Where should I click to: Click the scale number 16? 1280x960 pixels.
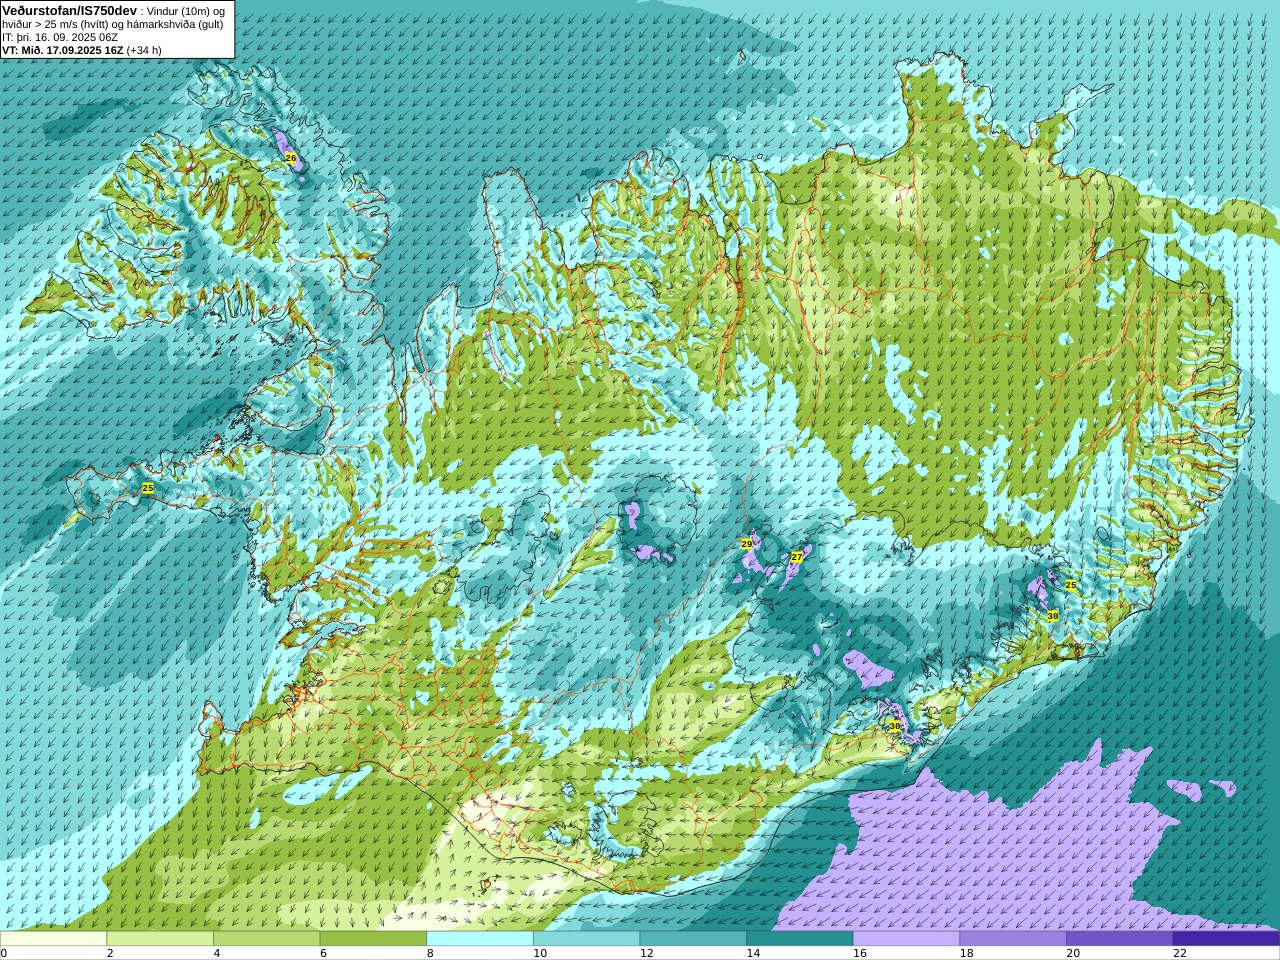[x=859, y=953]
